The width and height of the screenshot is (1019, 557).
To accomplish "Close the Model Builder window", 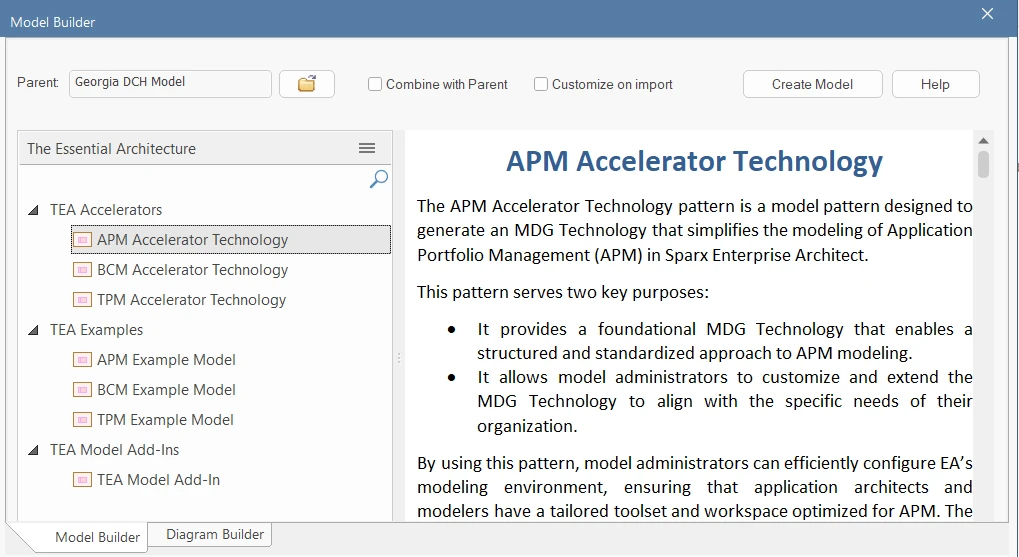I will click(987, 14).
